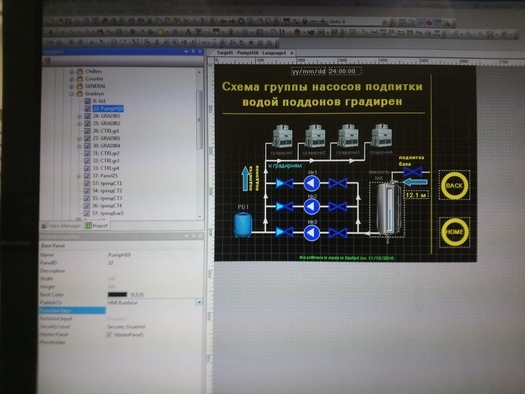This screenshot has height=394, width=525.
Task: Close the PumpH10 editor tab
Action: pyautogui.click(x=292, y=53)
